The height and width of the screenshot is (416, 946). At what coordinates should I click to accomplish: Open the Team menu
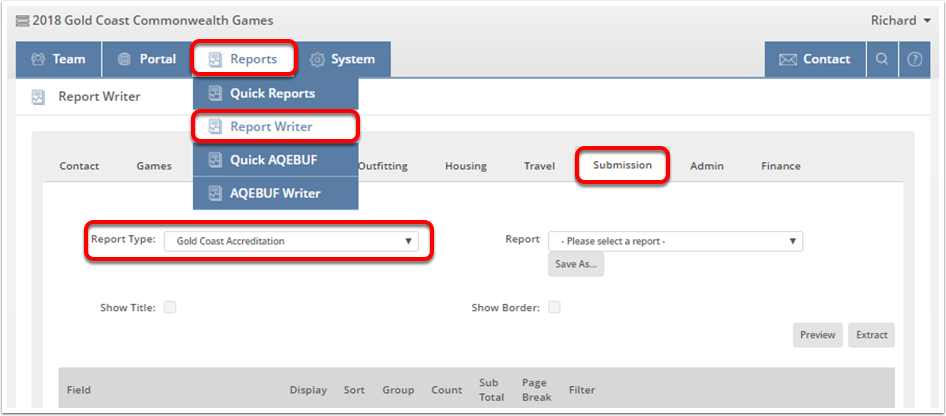click(59, 59)
